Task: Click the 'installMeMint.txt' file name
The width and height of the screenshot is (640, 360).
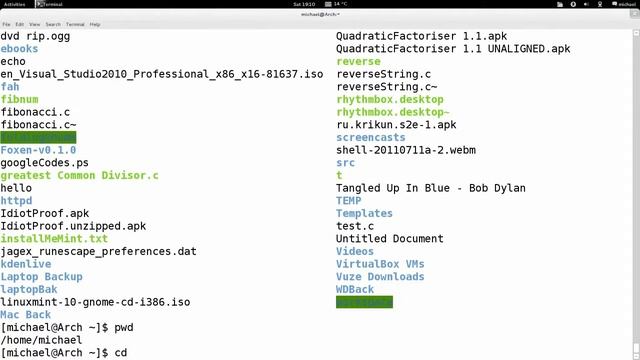Action: (54, 239)
